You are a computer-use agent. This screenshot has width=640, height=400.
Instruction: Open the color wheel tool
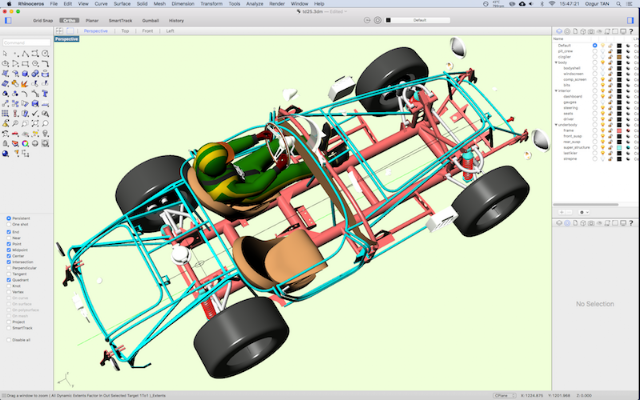point(25,143)
